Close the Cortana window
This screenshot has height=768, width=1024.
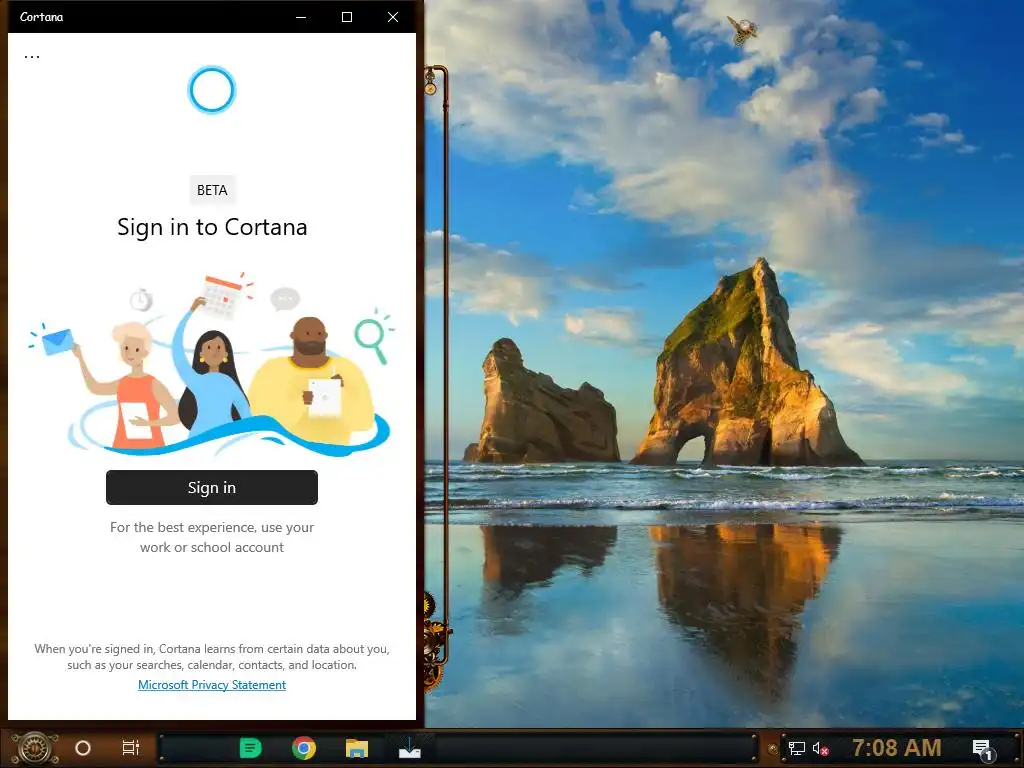[392, 17]
